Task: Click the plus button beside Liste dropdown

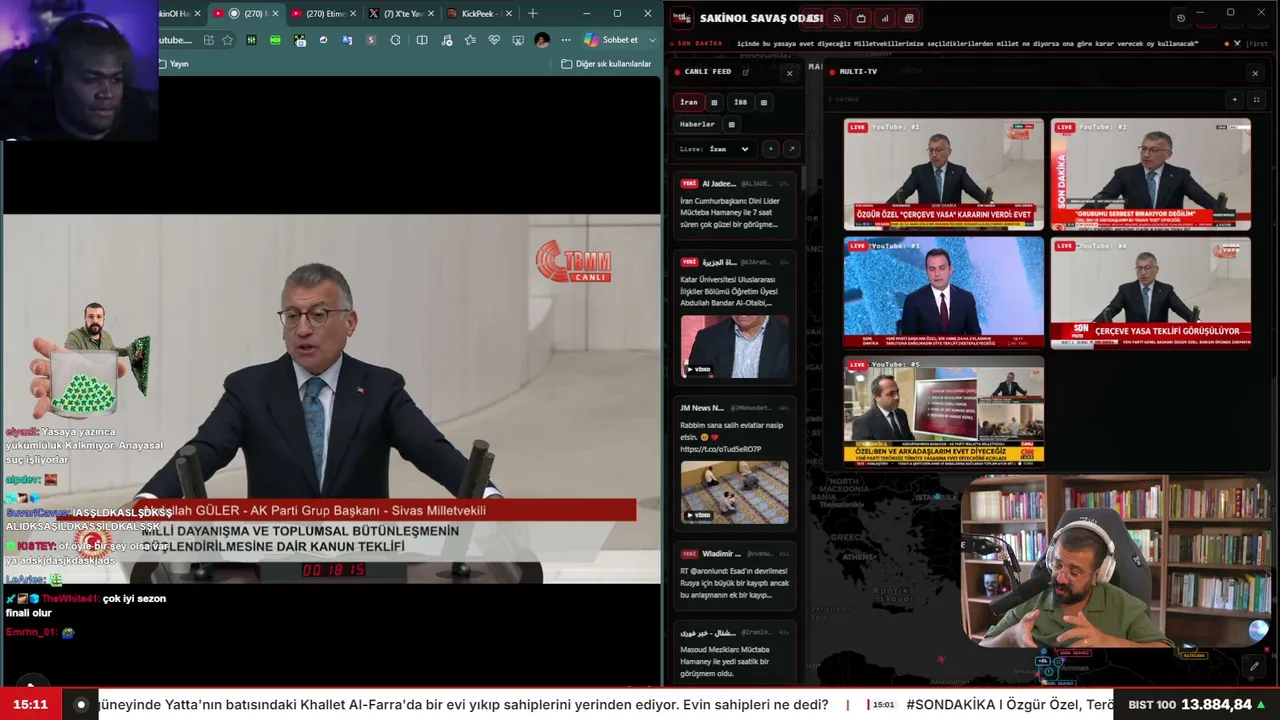Action: pos(770,149)
